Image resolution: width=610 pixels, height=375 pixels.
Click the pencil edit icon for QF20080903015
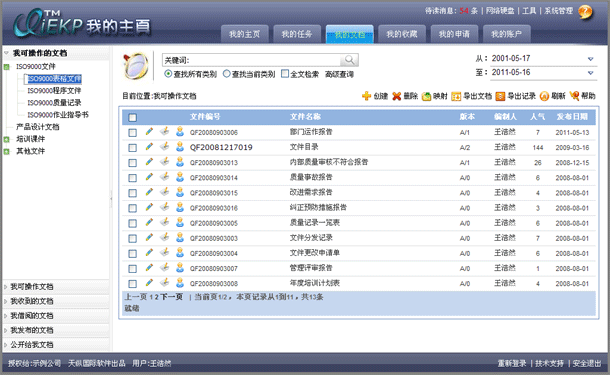[x=149, y=192]
